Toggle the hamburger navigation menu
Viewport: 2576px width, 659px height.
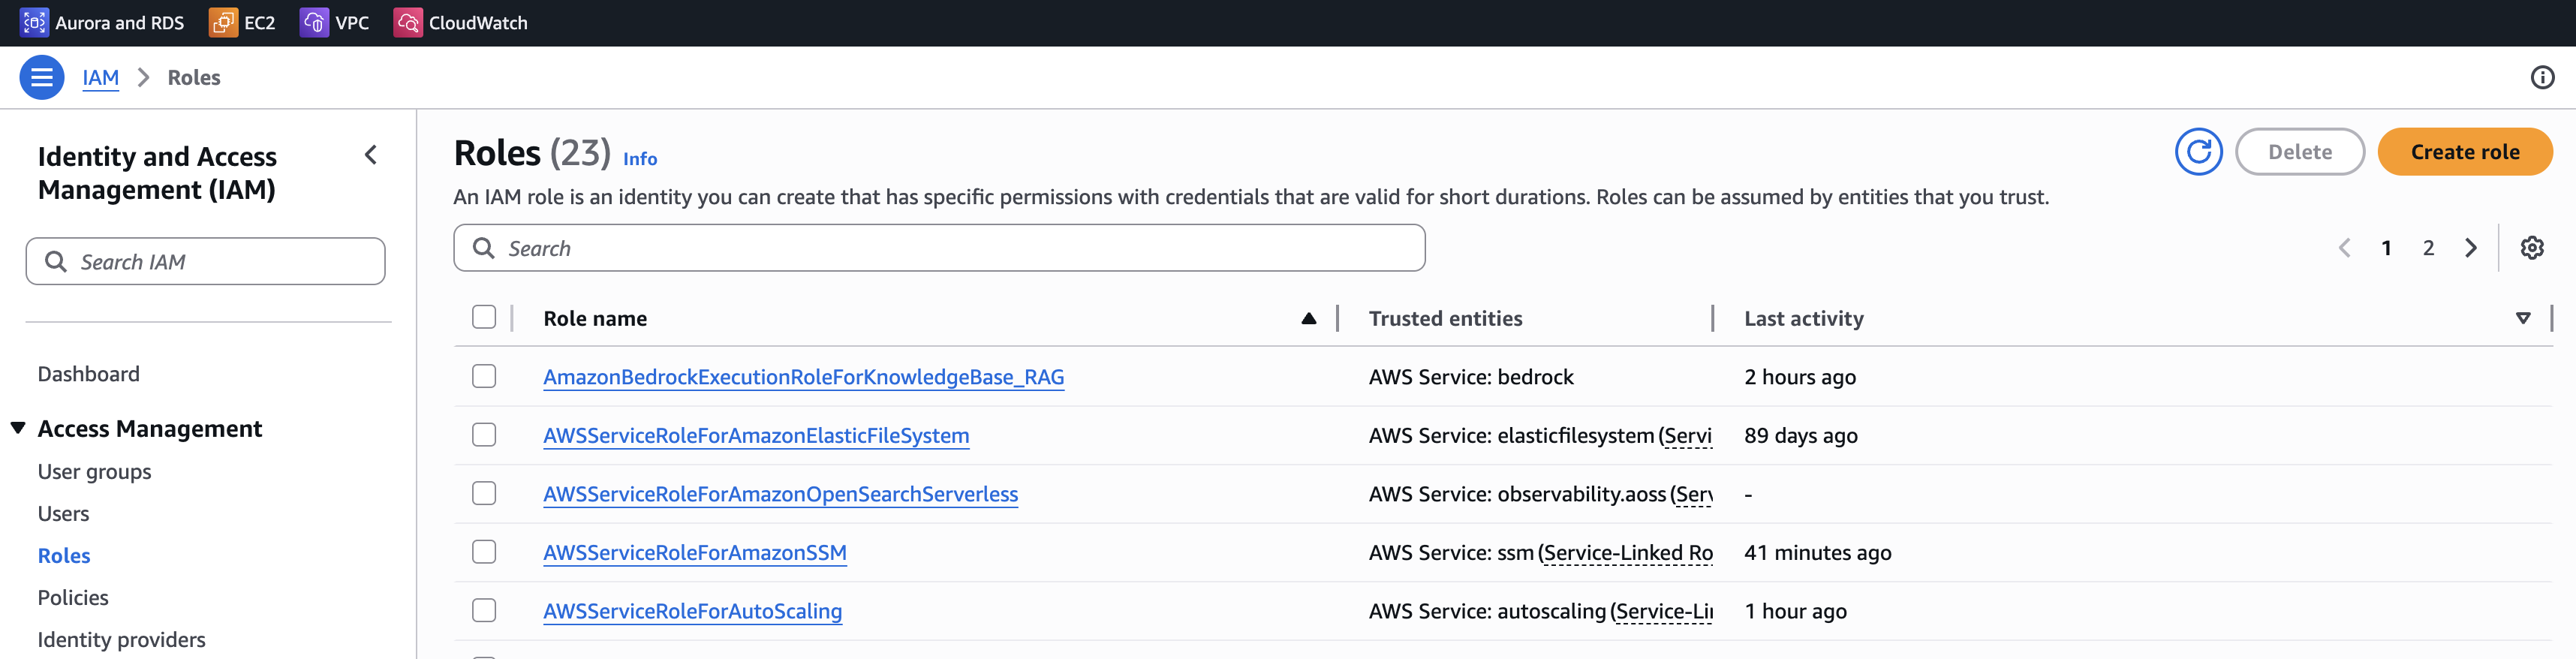[x=41, y=77]
